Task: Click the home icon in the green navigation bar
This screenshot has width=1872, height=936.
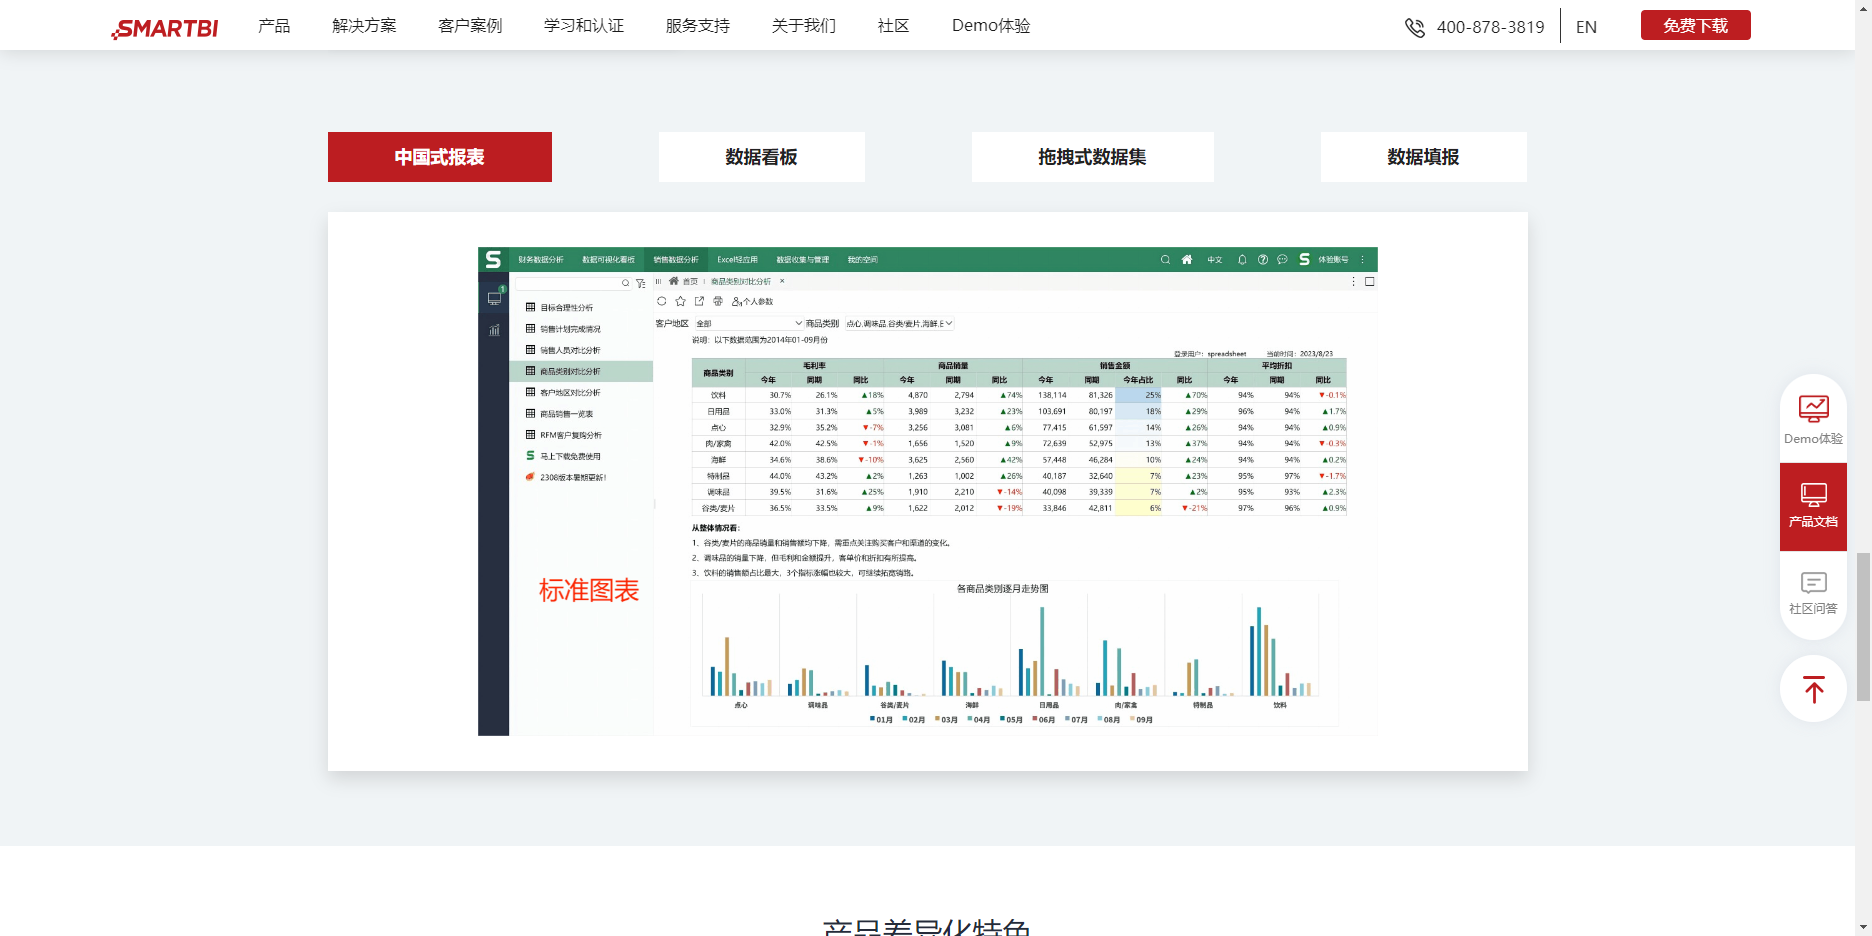Action: pyautogui.click(x=1186, y=259)
